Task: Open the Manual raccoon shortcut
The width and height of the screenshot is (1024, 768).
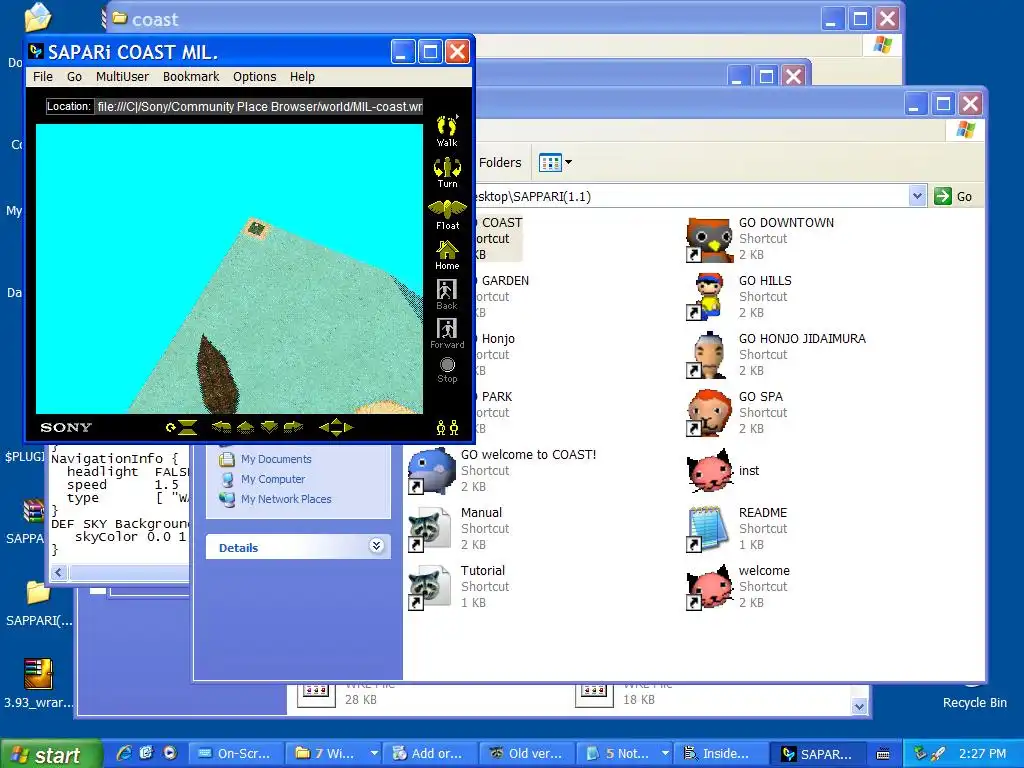Action: (430, 529)
